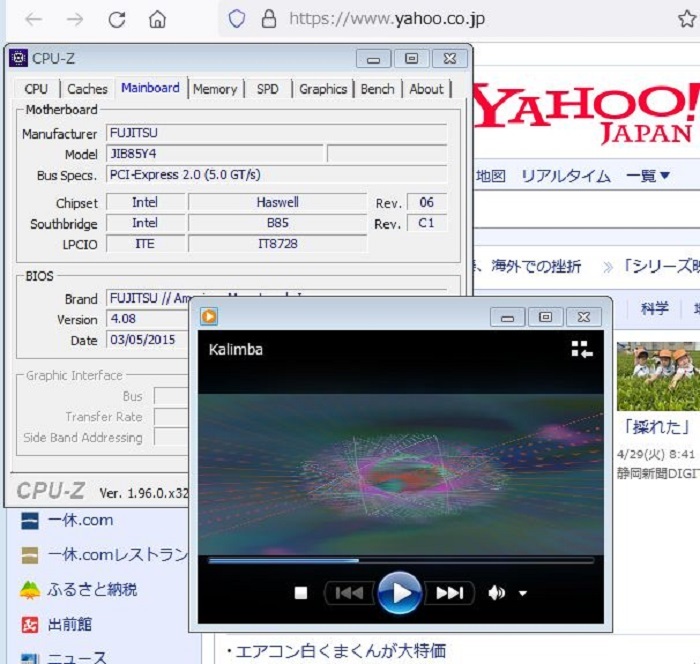The image size is (700, 664).
Task: Reload the Yahoo page
Action: point(117,20)
